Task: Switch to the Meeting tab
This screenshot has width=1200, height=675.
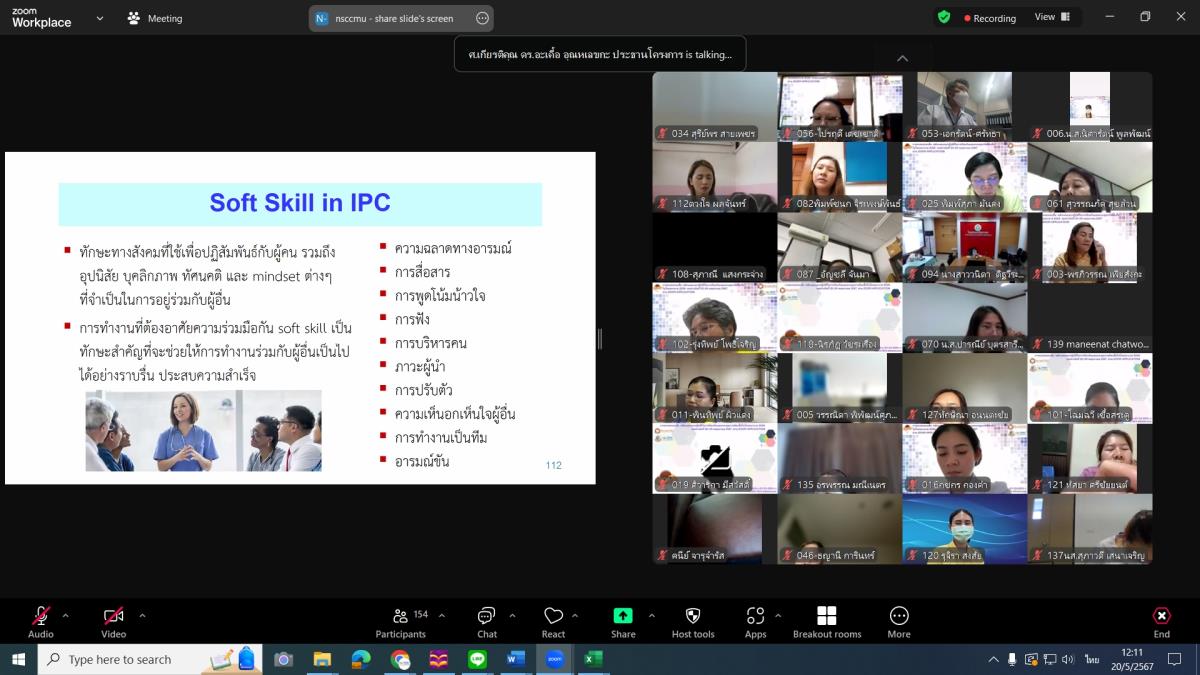Action: point(155,18)
